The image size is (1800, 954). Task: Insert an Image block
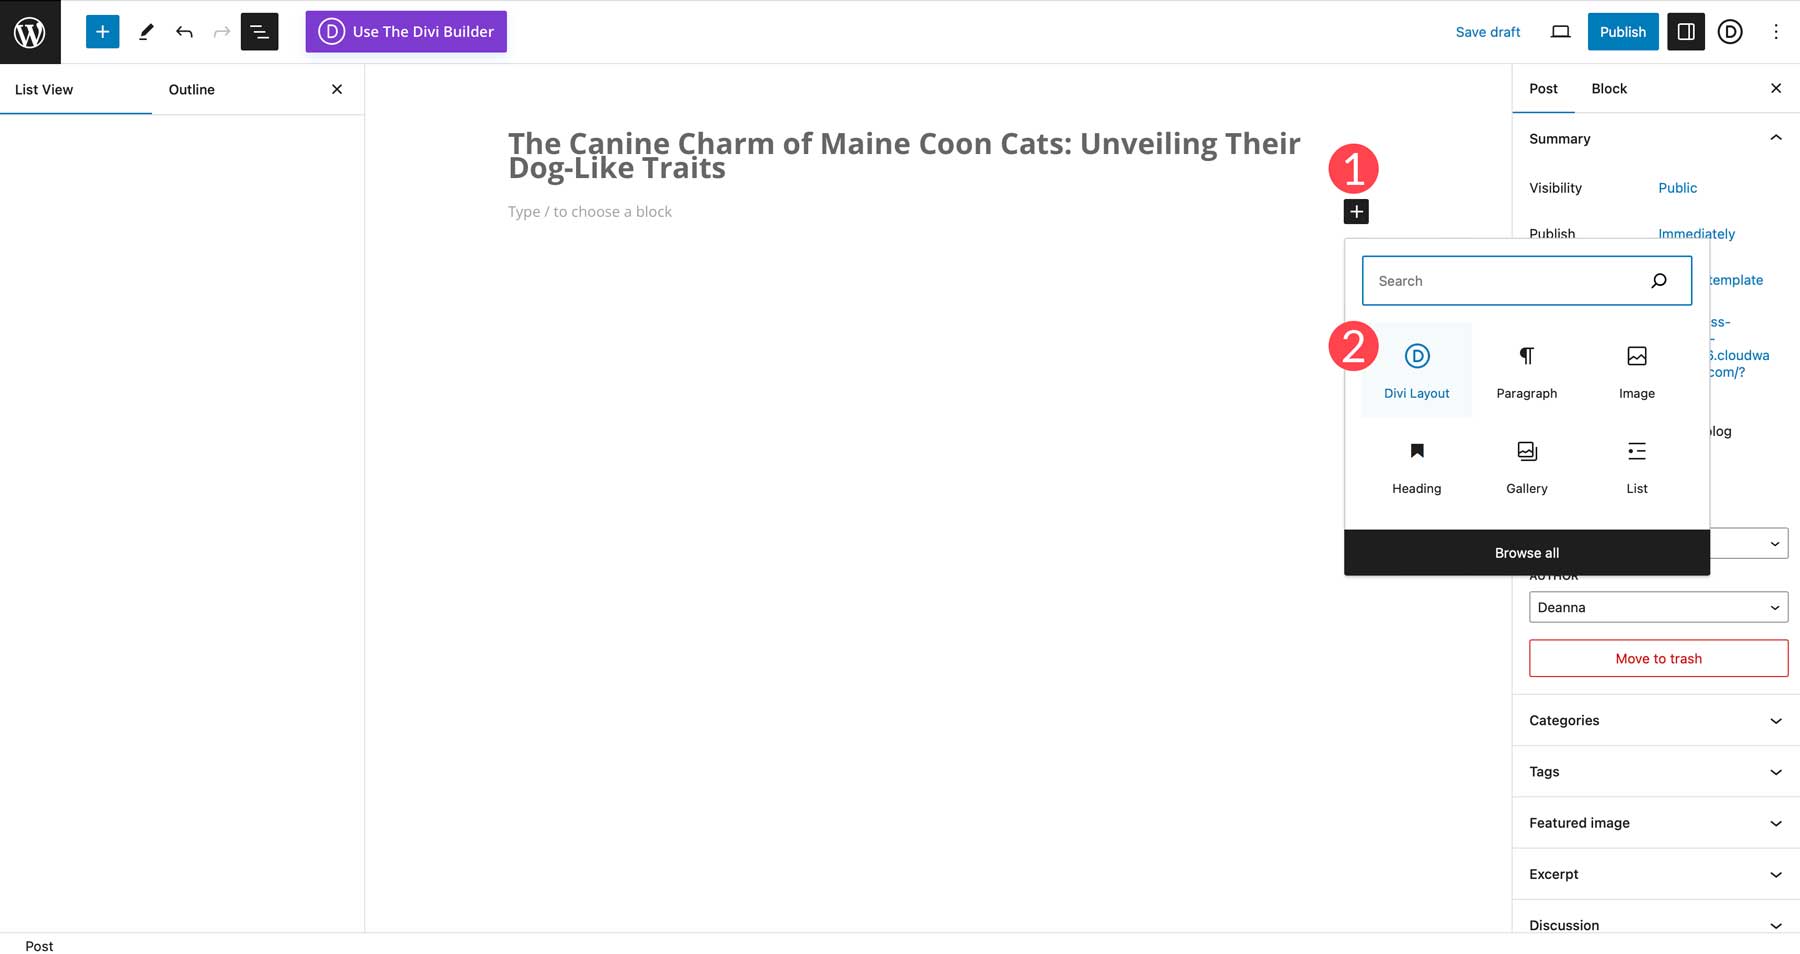pyautogui.click(x=1636, y=368)
